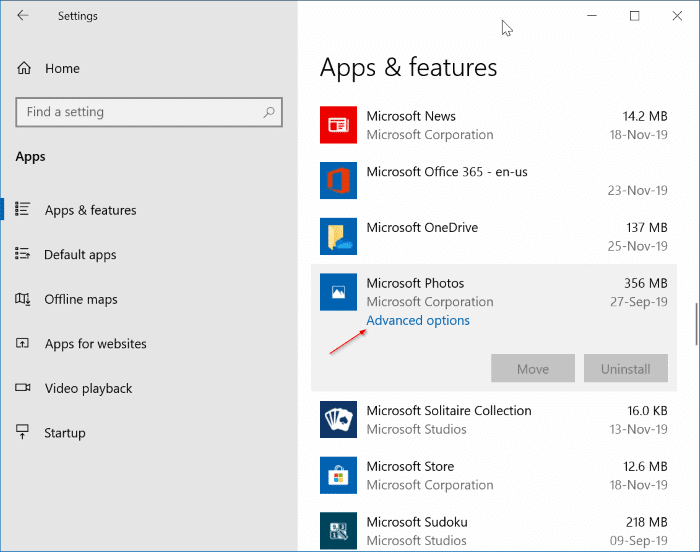This screenshot has height=552, width=700.
Task: Click the 12.6 MB size value
Action: click(646, 467)
